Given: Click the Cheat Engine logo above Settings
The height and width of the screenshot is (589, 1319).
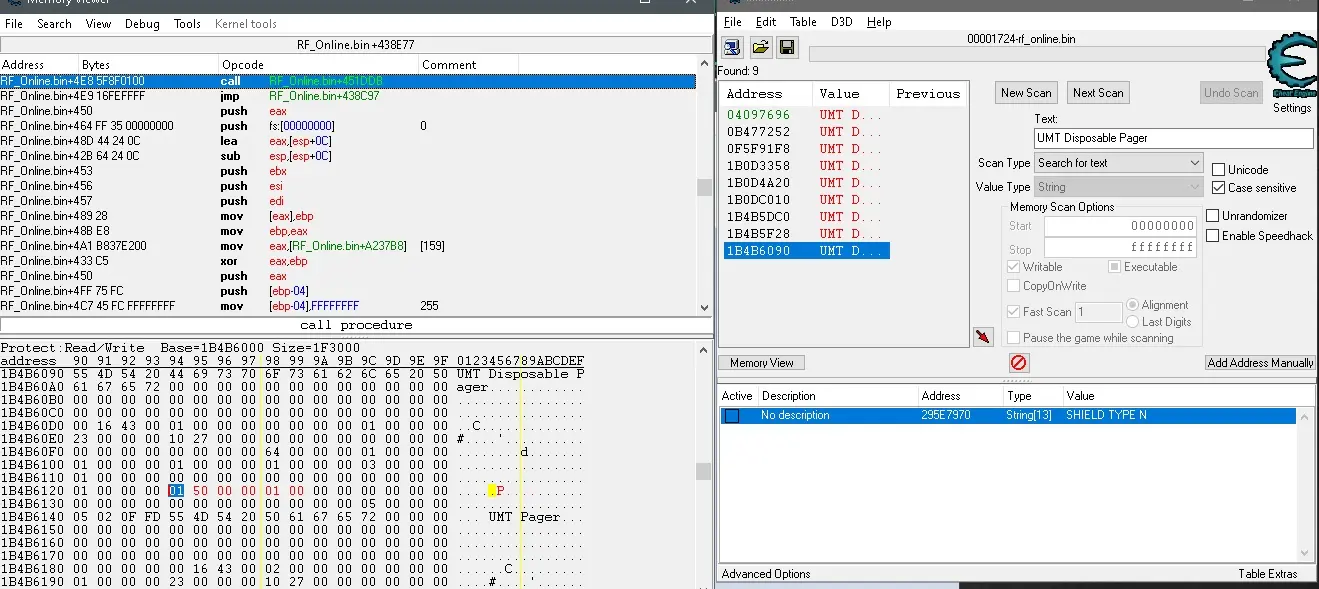Looking at the screenshot, I should (1291, 66).
